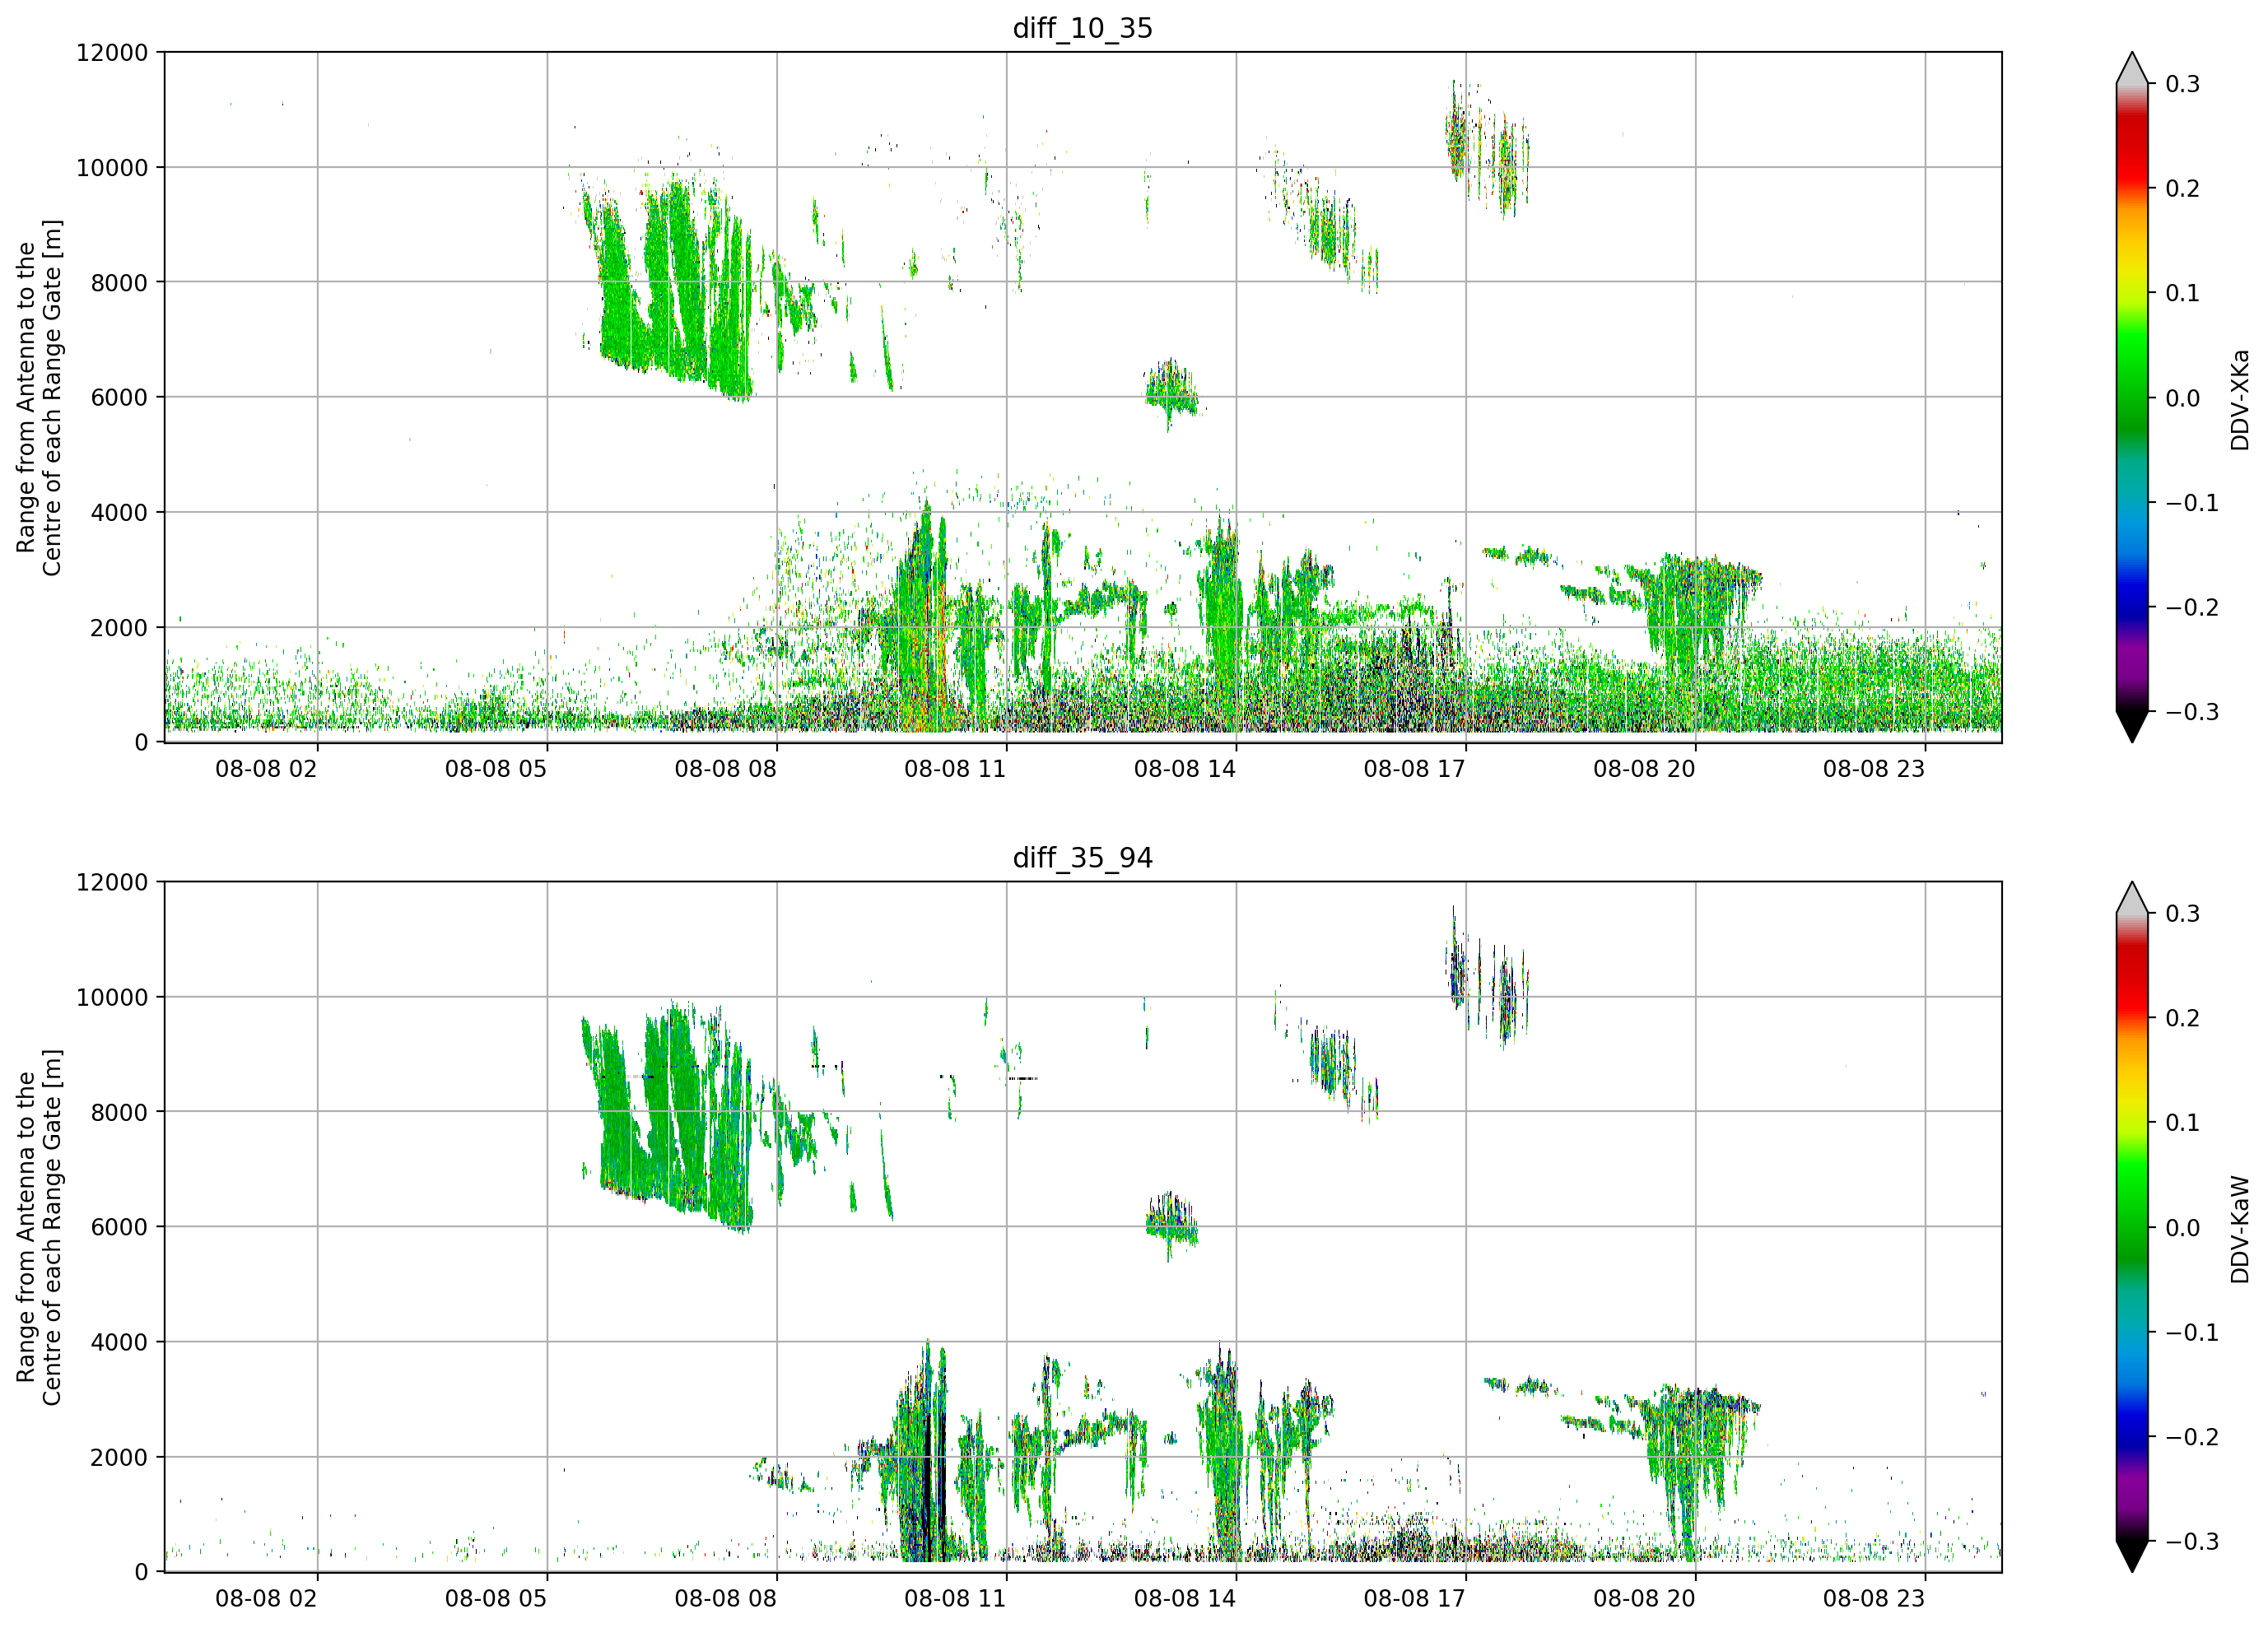Click the 6000 y-tick in diff_10_35
Image resolution: width=2268 pixels, height=1628 pixels.
point(119,397)
